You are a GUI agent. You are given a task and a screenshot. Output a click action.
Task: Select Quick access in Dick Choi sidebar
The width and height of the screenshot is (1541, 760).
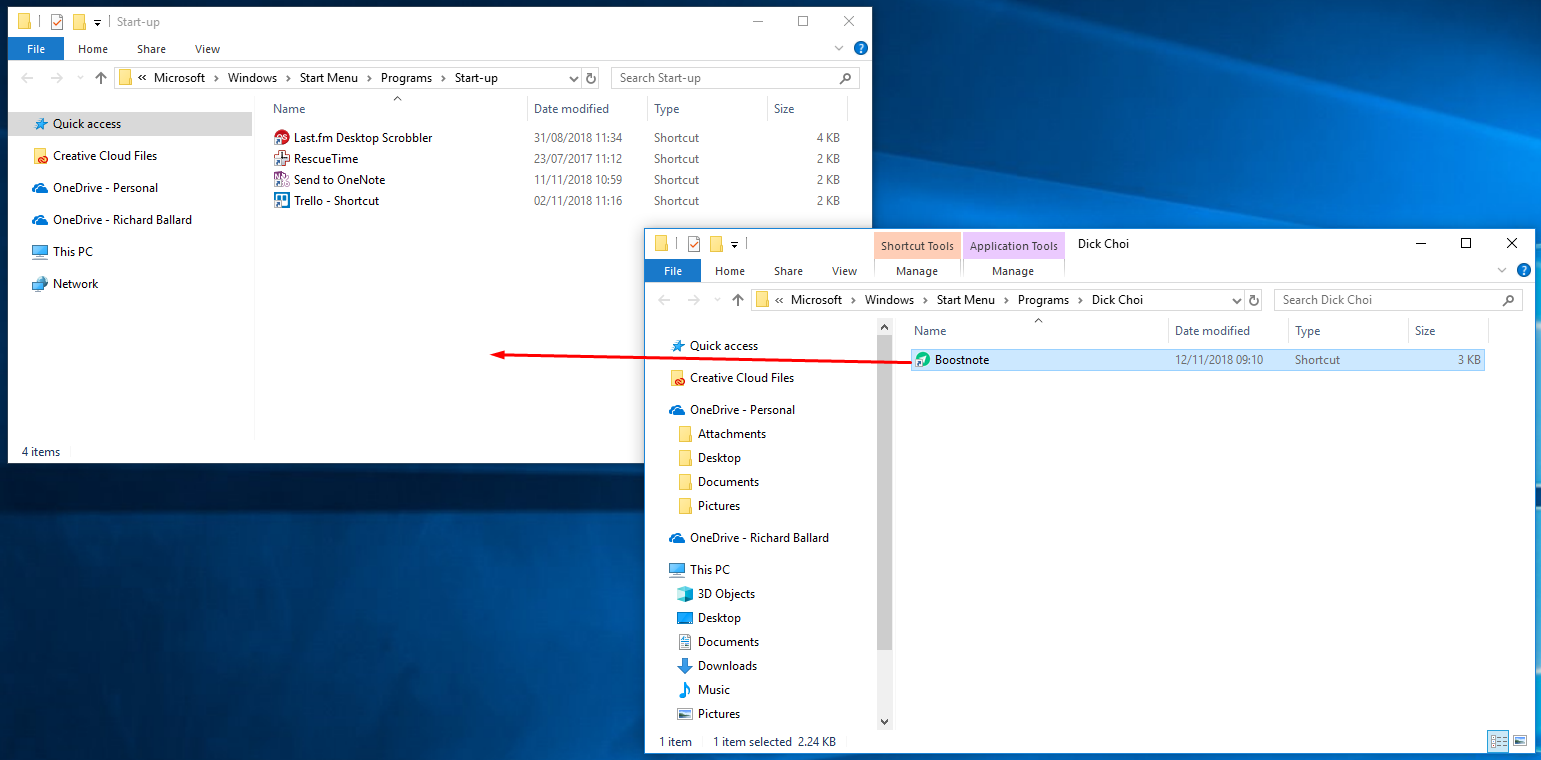click(x=714, y=346)
